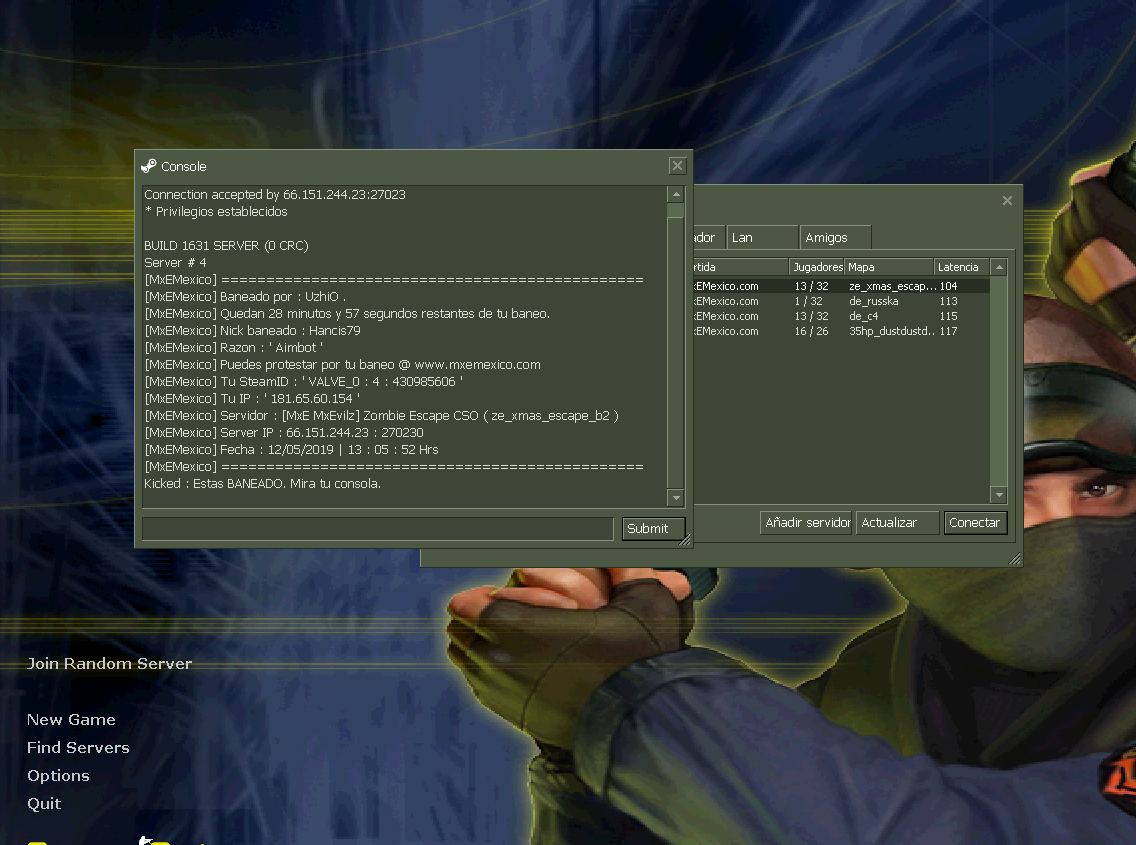
Task: Click the "Razon : 'Aimbot'" line
Action: pyautogui.click(x=233, y=348)
